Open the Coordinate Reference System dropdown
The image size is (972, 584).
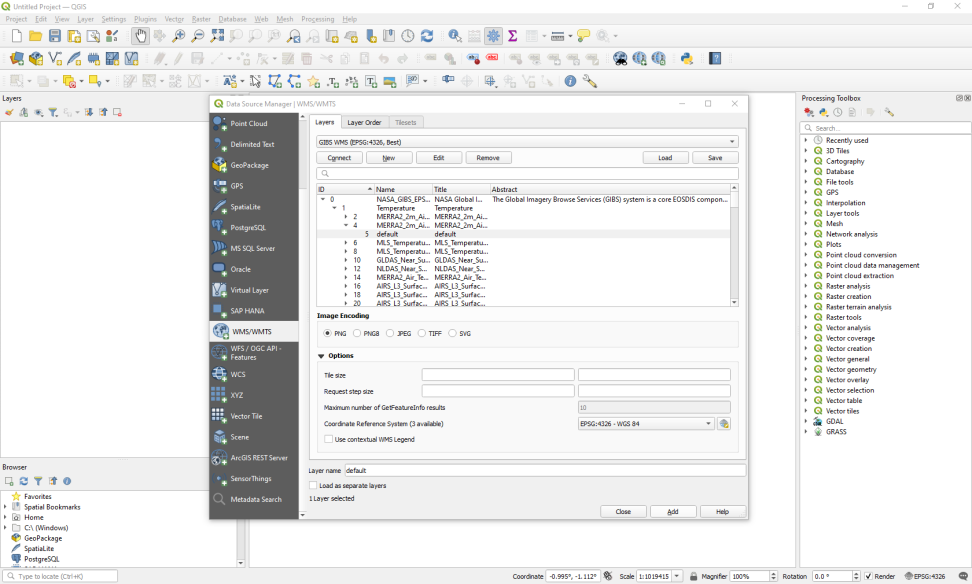645,424
